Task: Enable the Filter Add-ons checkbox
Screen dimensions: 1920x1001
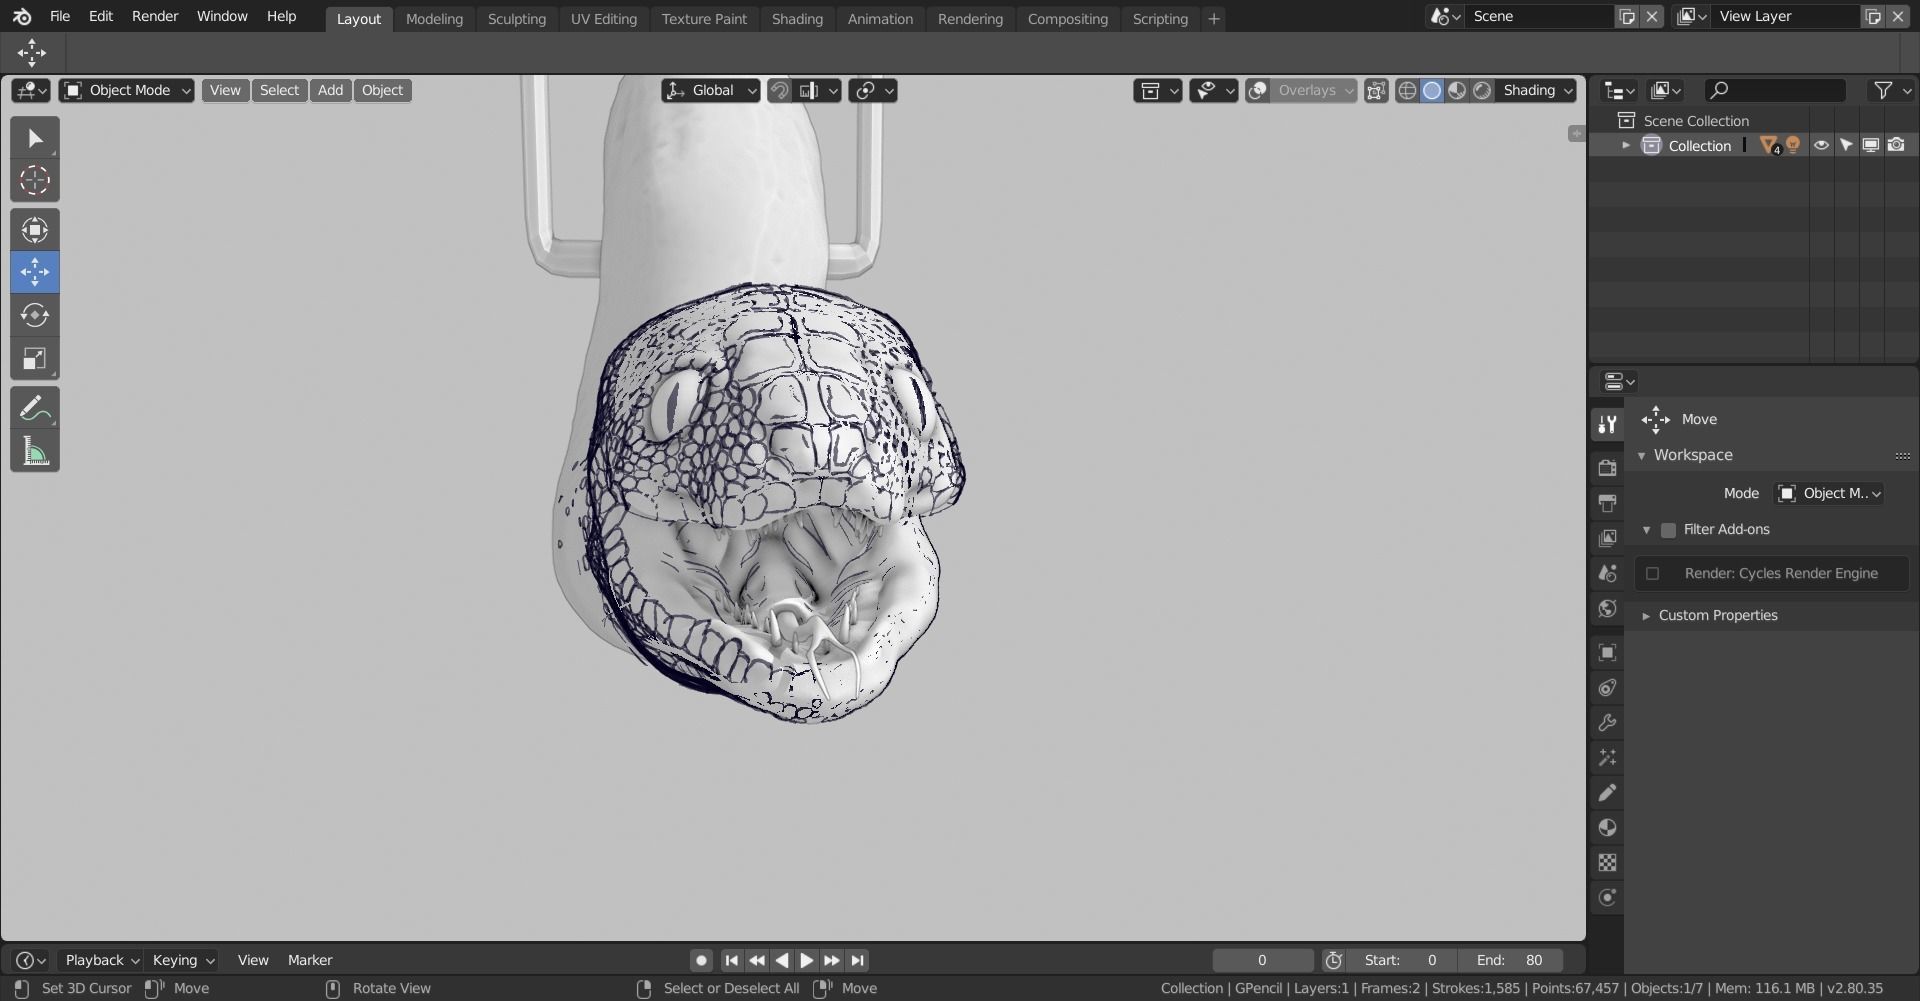Action: click(1668, 530)
